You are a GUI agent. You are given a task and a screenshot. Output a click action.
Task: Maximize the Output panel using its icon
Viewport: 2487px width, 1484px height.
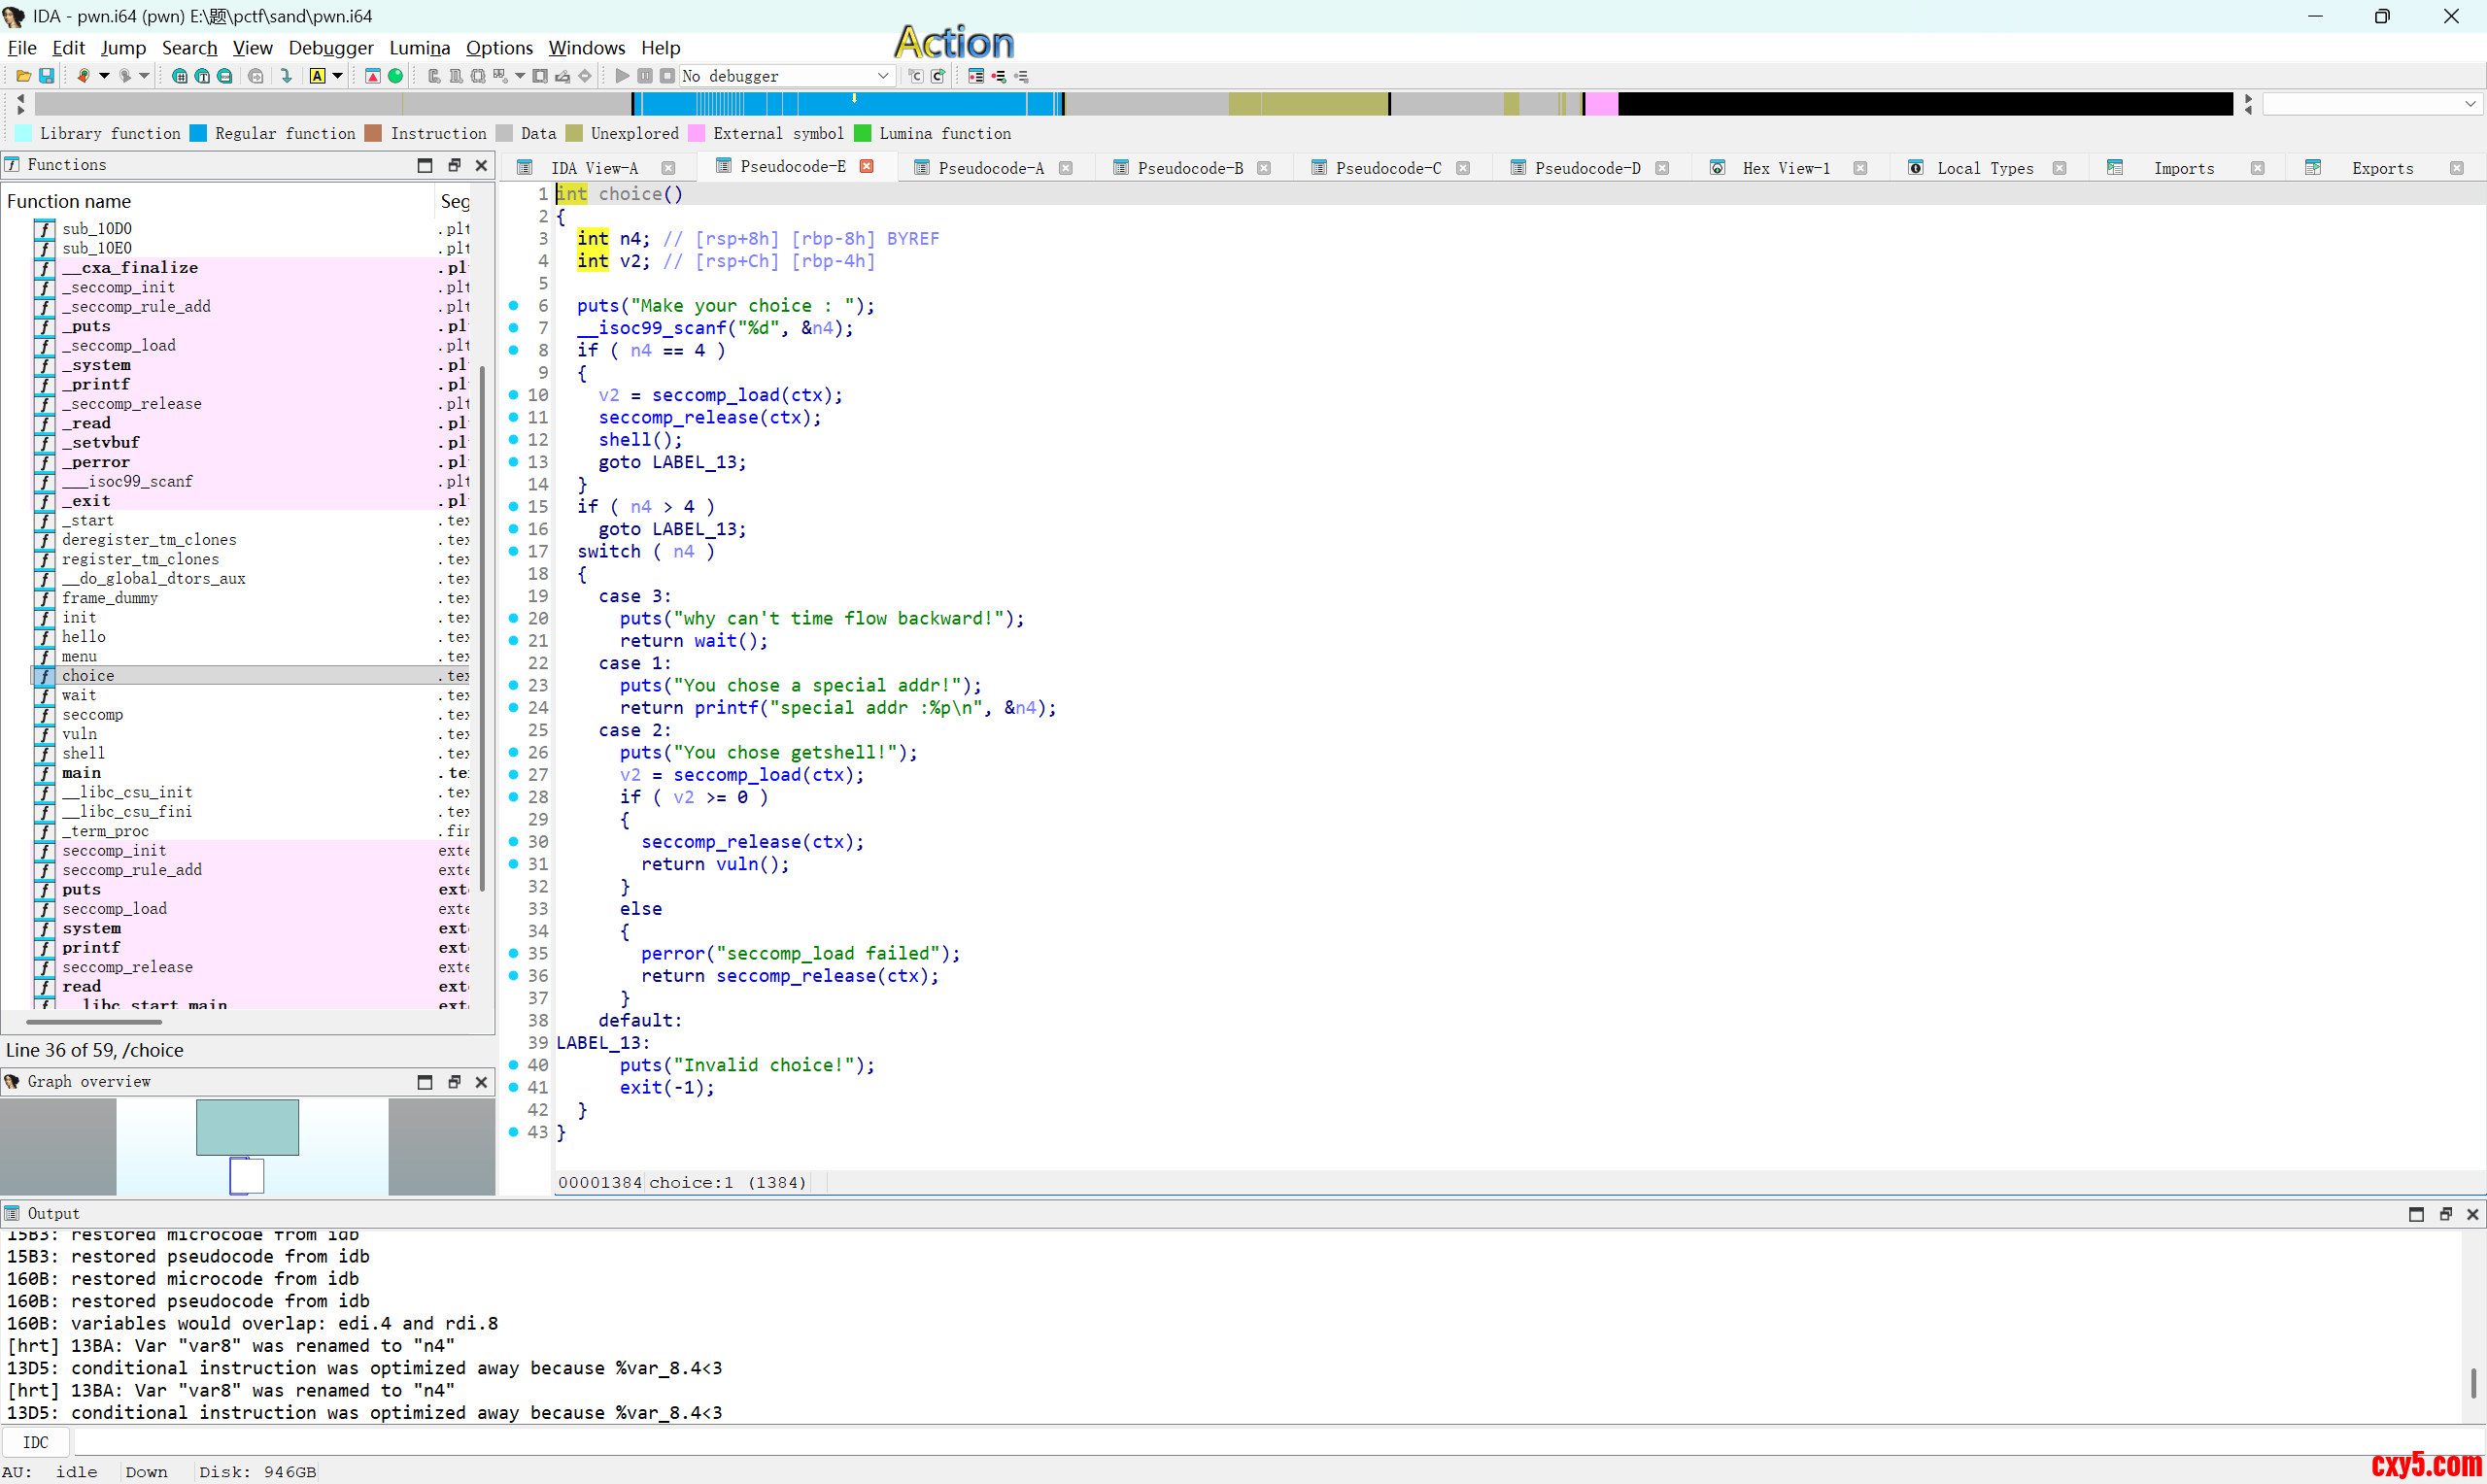tap(2416, 1214)
